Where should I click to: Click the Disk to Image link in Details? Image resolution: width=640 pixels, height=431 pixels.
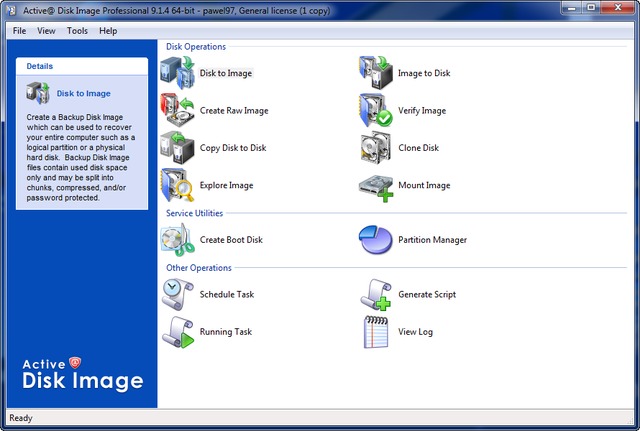[x=83, y=94]
